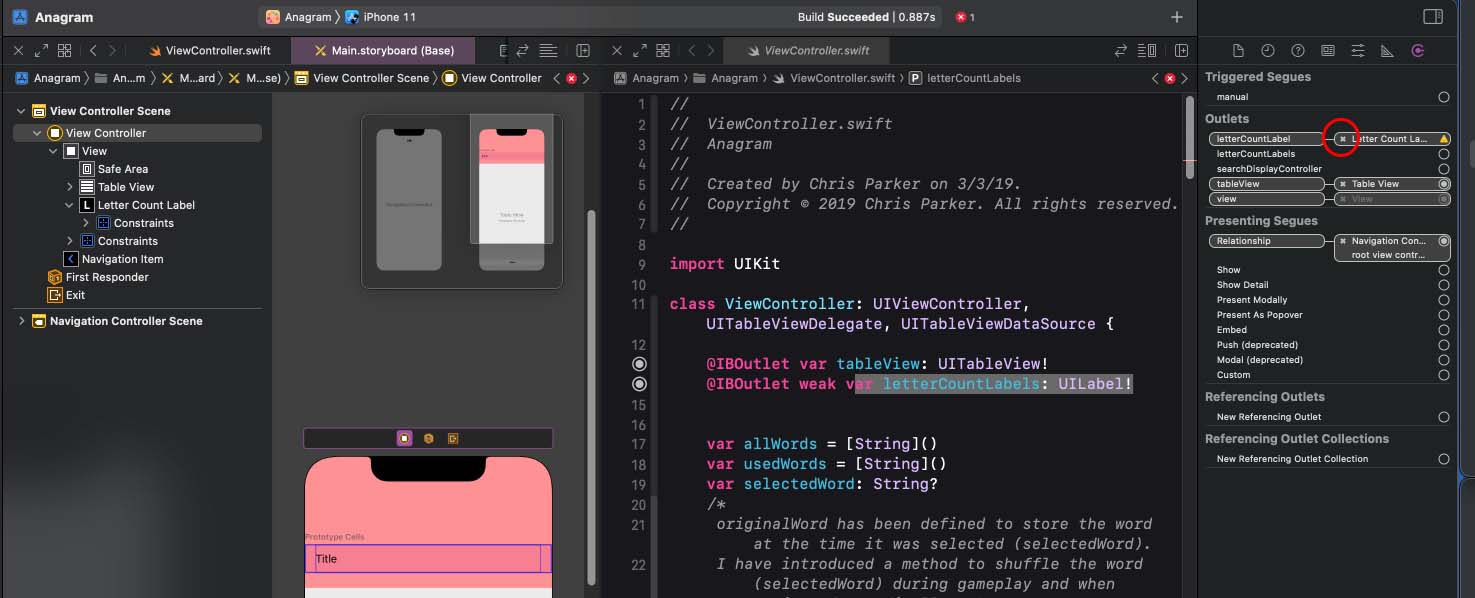Click the letterCountLabel outlet pill

click(1266, 139)
